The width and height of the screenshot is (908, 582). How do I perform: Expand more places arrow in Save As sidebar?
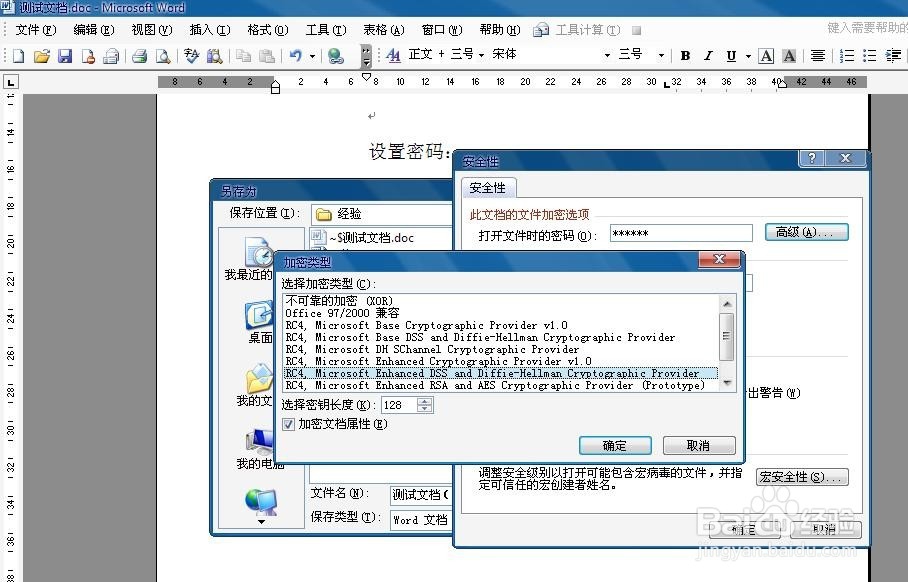261,522
